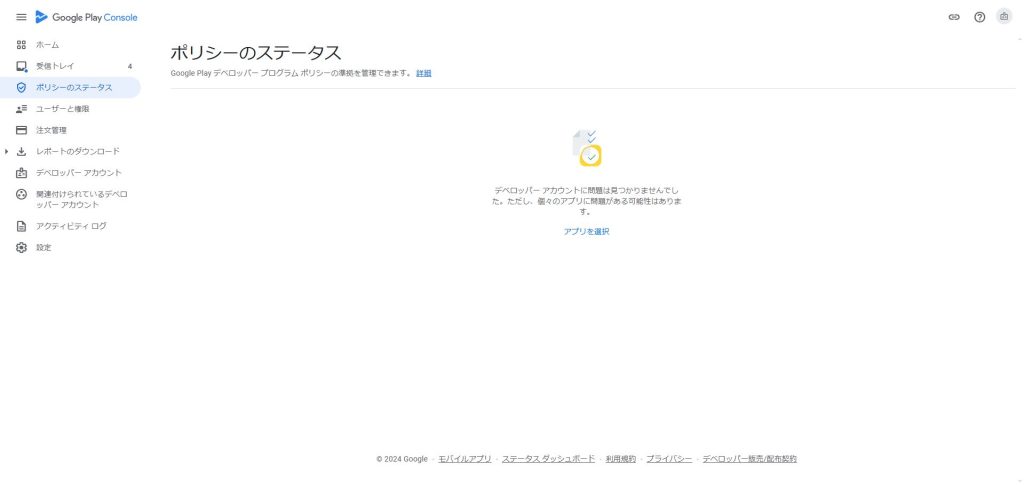Open モバイルアプリ footer link
The width and height of the screenshot is (1024, 485).
click(464, 459)
